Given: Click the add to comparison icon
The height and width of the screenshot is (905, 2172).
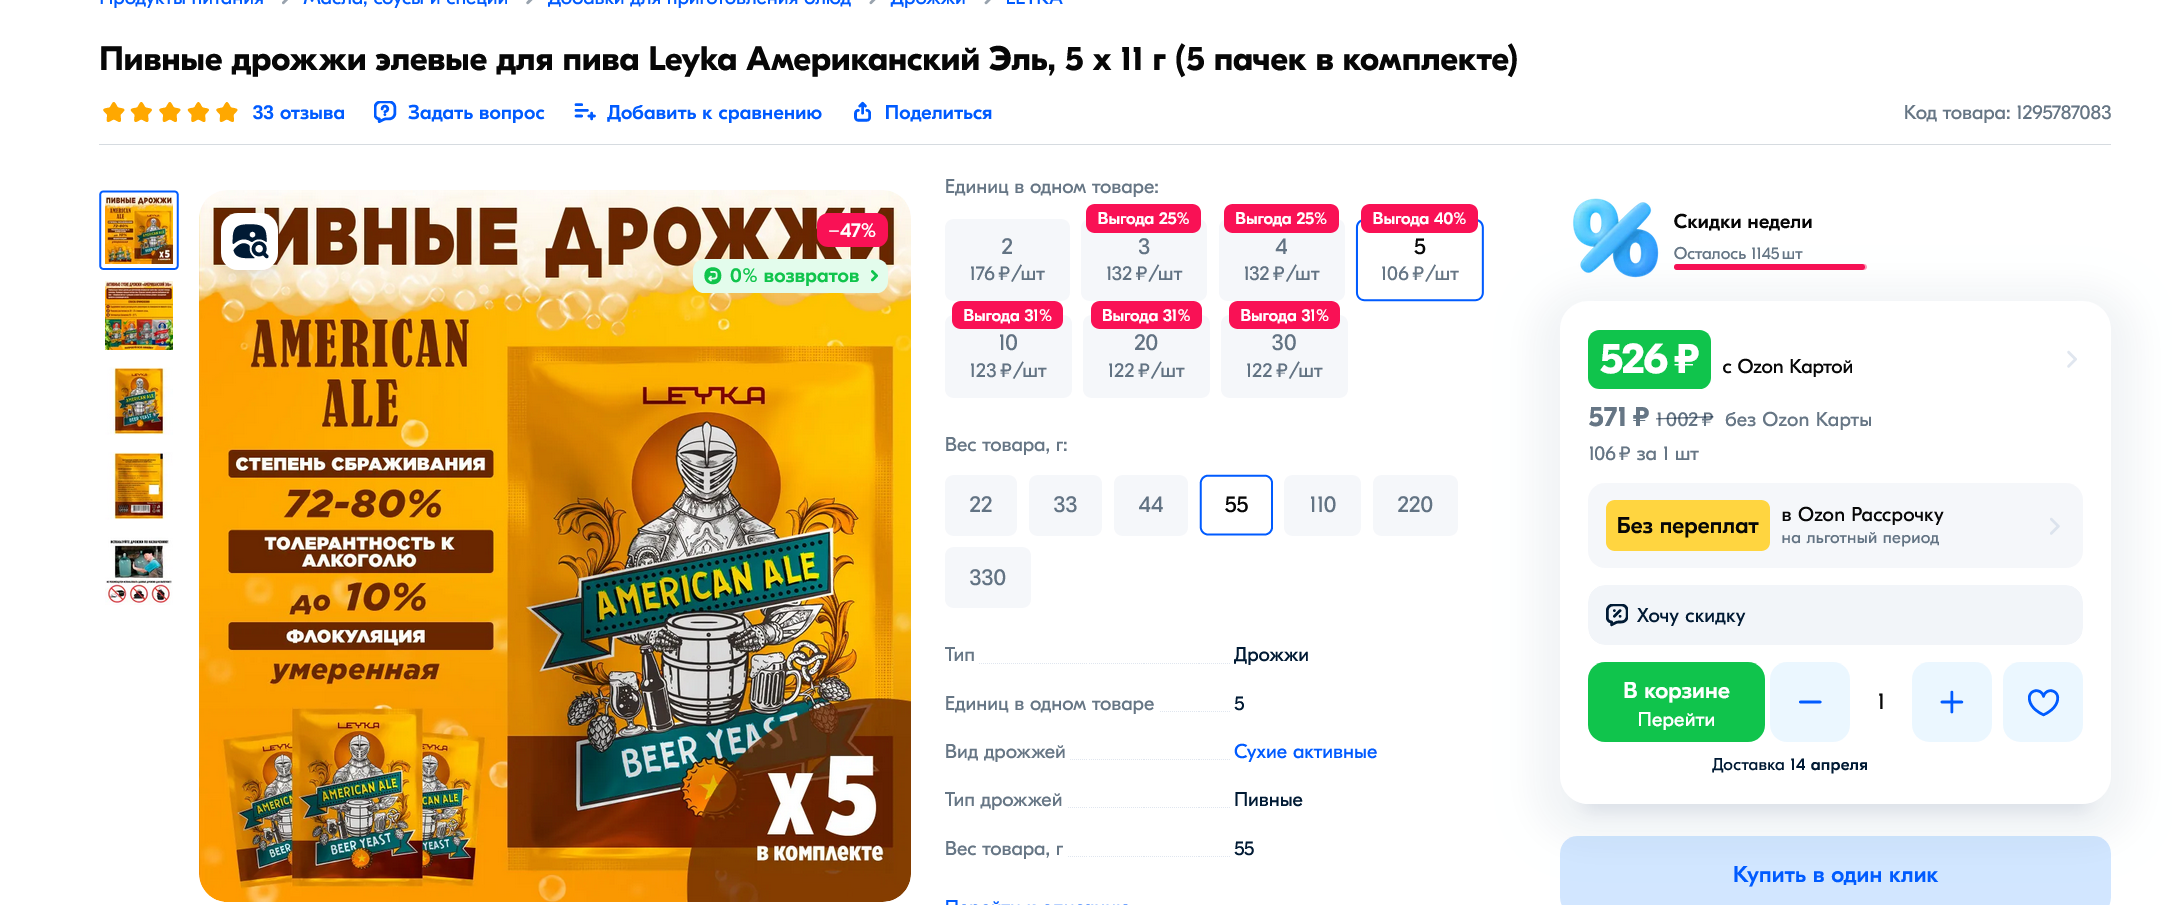Looking at the screenshot, I should pyautogui.click(x=585, y=112).
